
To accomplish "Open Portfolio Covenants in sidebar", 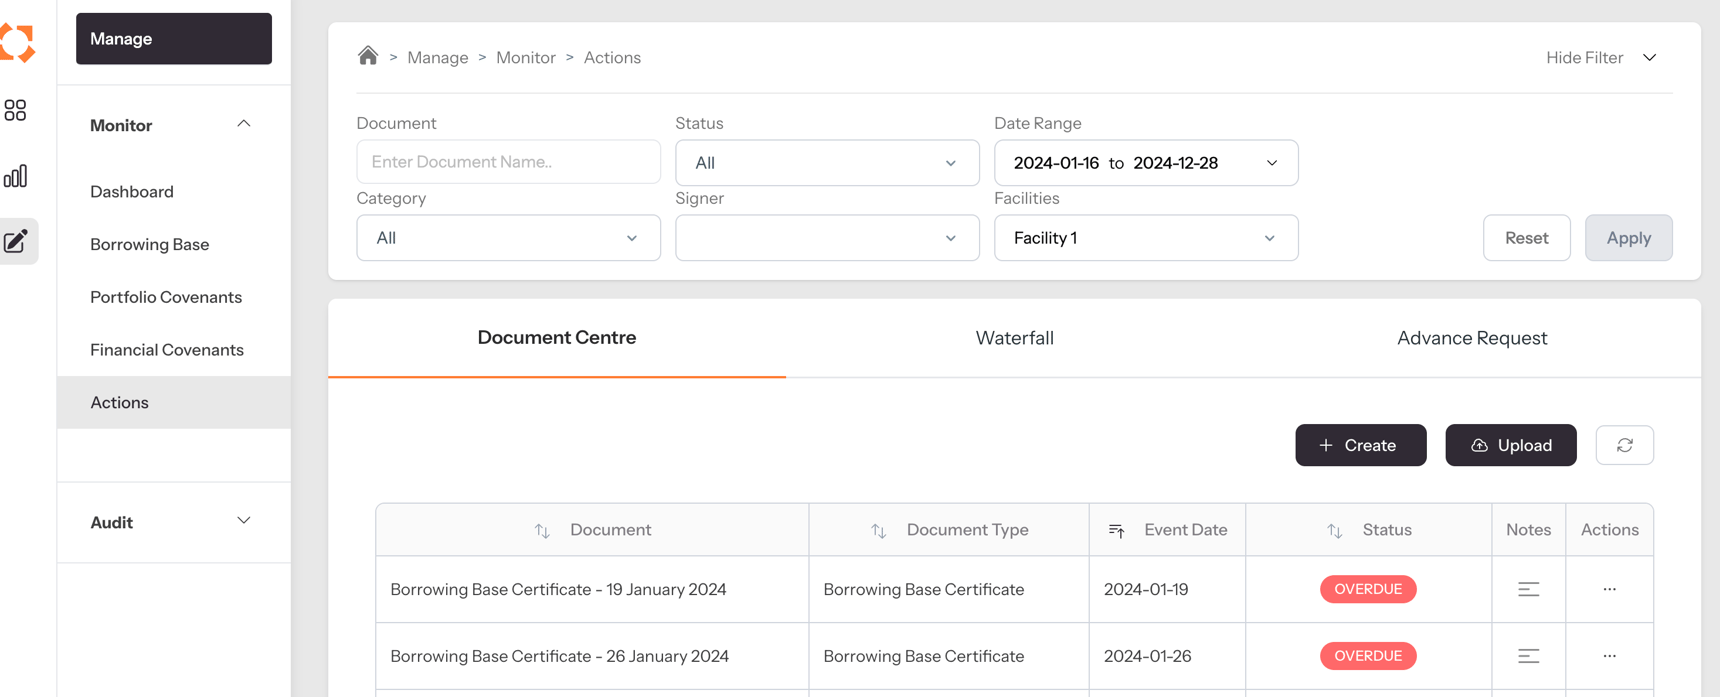I will click(x=166, y=297).
